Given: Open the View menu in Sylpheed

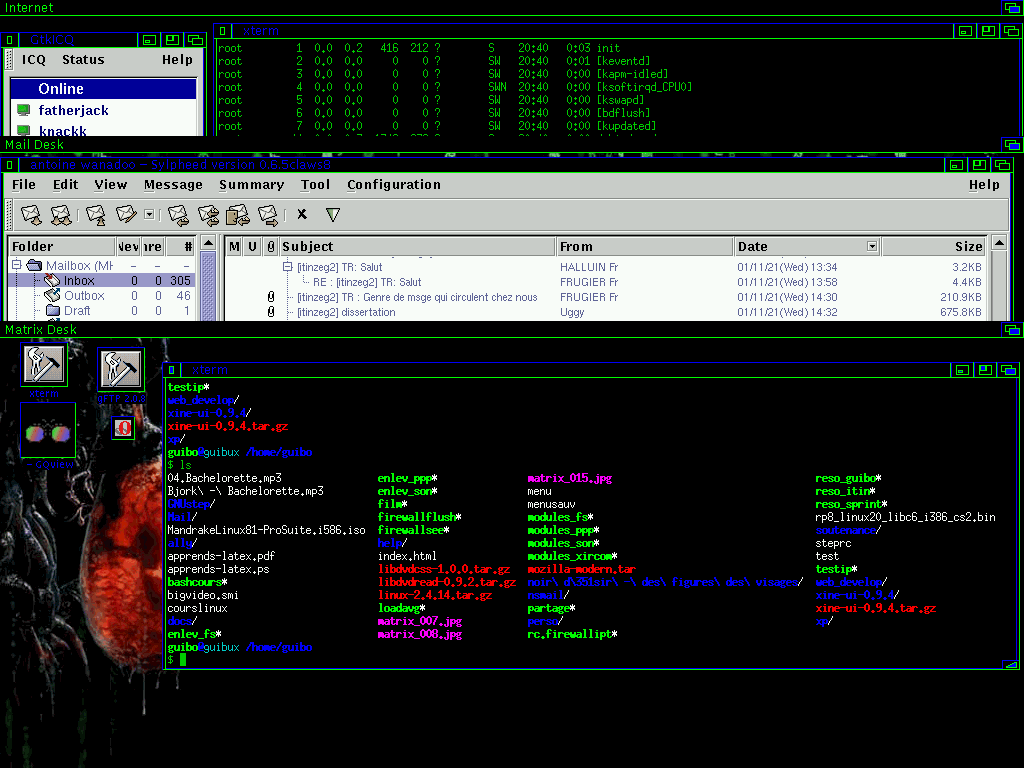Looking at the screenshot, I should (x=110, y=185).
